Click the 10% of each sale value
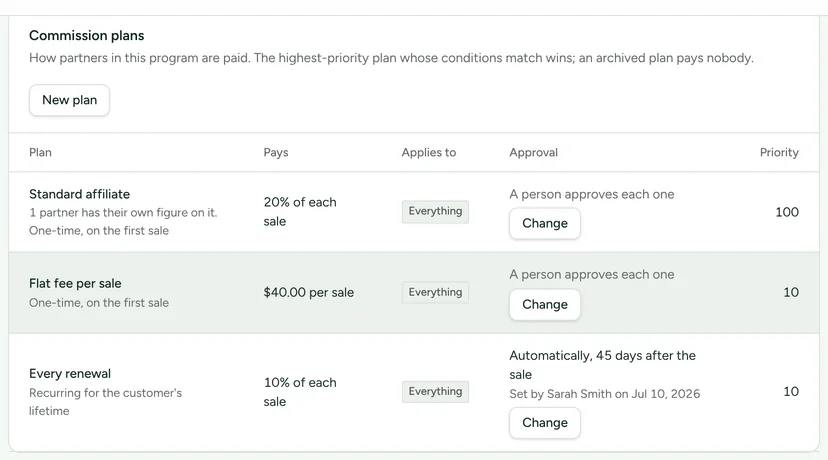The width and height of the screenshot is (828, 460). coord(300,392)
